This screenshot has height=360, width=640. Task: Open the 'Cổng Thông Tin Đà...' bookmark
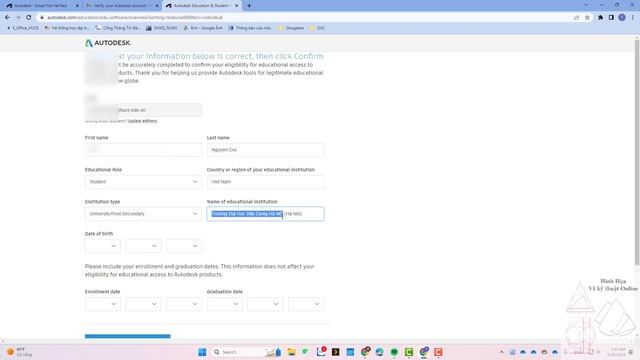tap(118, 28)
